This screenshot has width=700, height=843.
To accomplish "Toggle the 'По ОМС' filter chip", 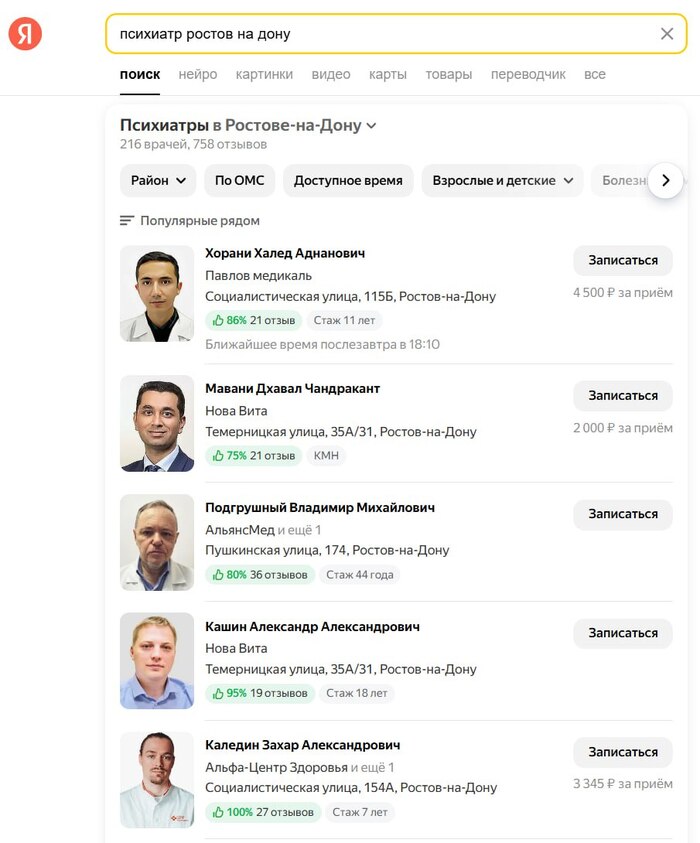I will coord(239,181).
